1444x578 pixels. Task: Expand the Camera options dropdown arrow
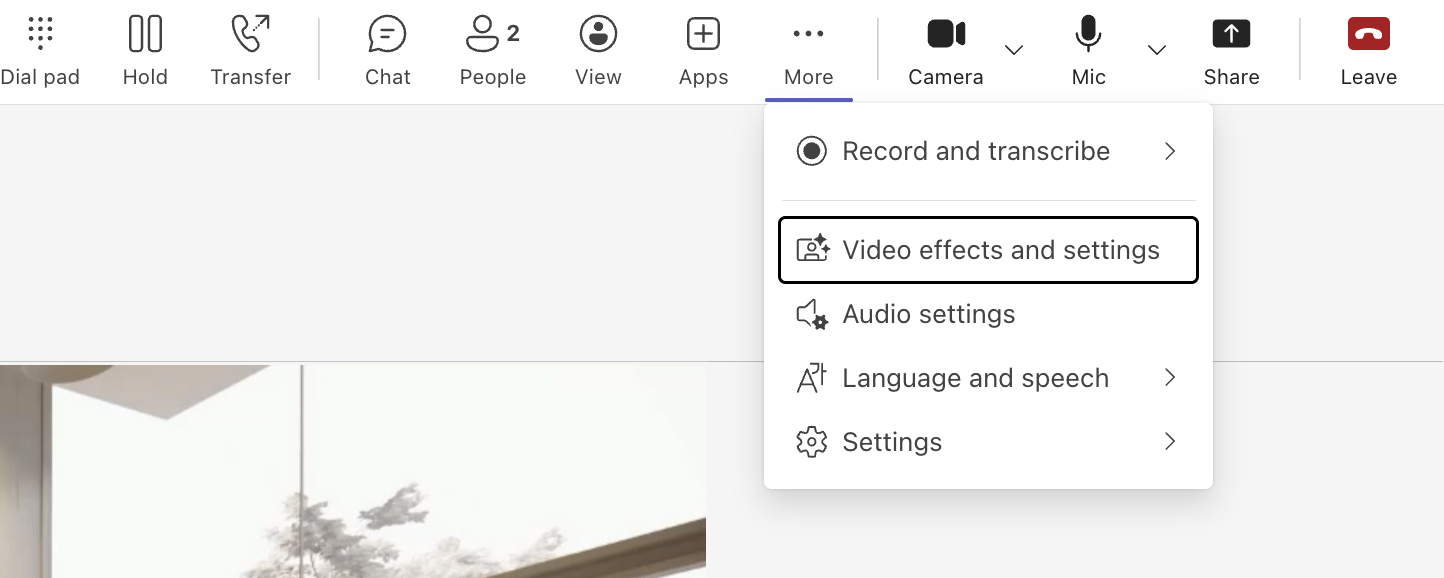coord(1014,50)
